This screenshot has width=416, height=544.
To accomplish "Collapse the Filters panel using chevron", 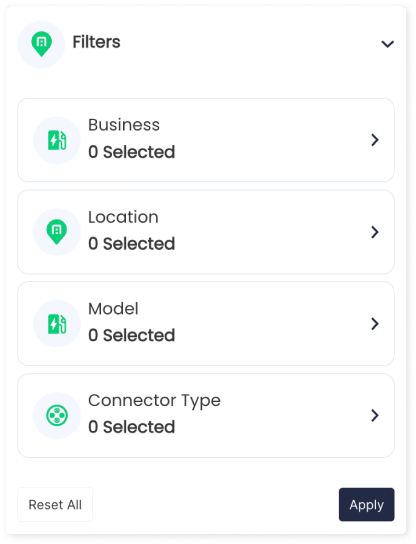I will click(388, 44).
